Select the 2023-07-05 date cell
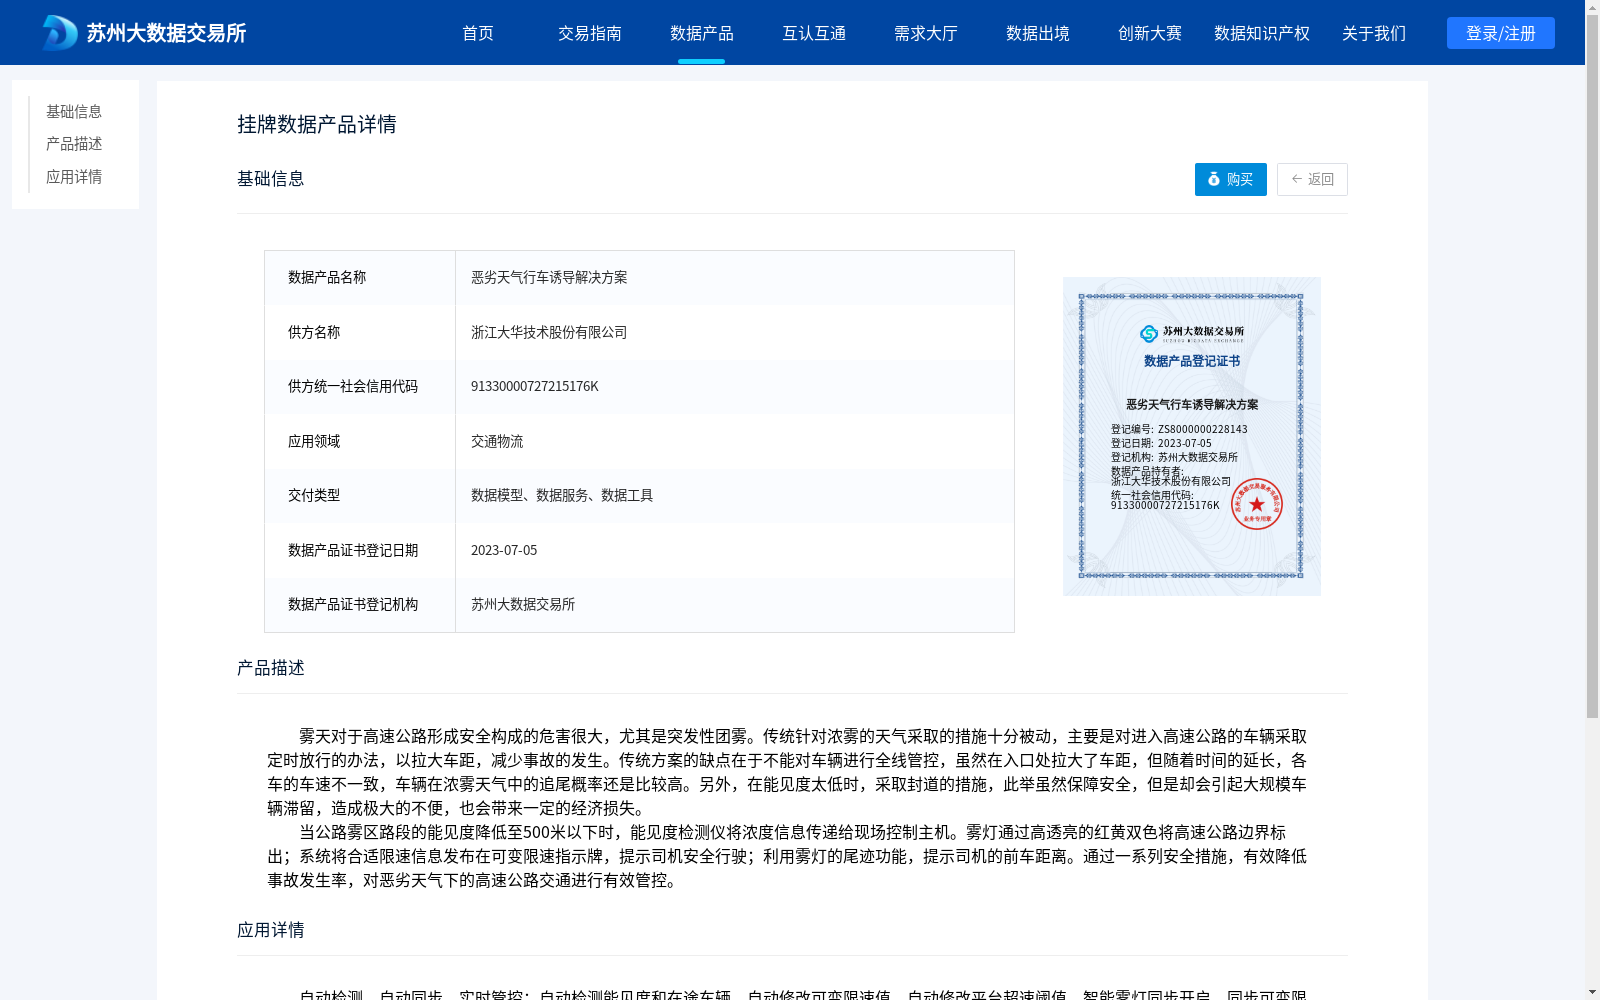 [504, 550]
